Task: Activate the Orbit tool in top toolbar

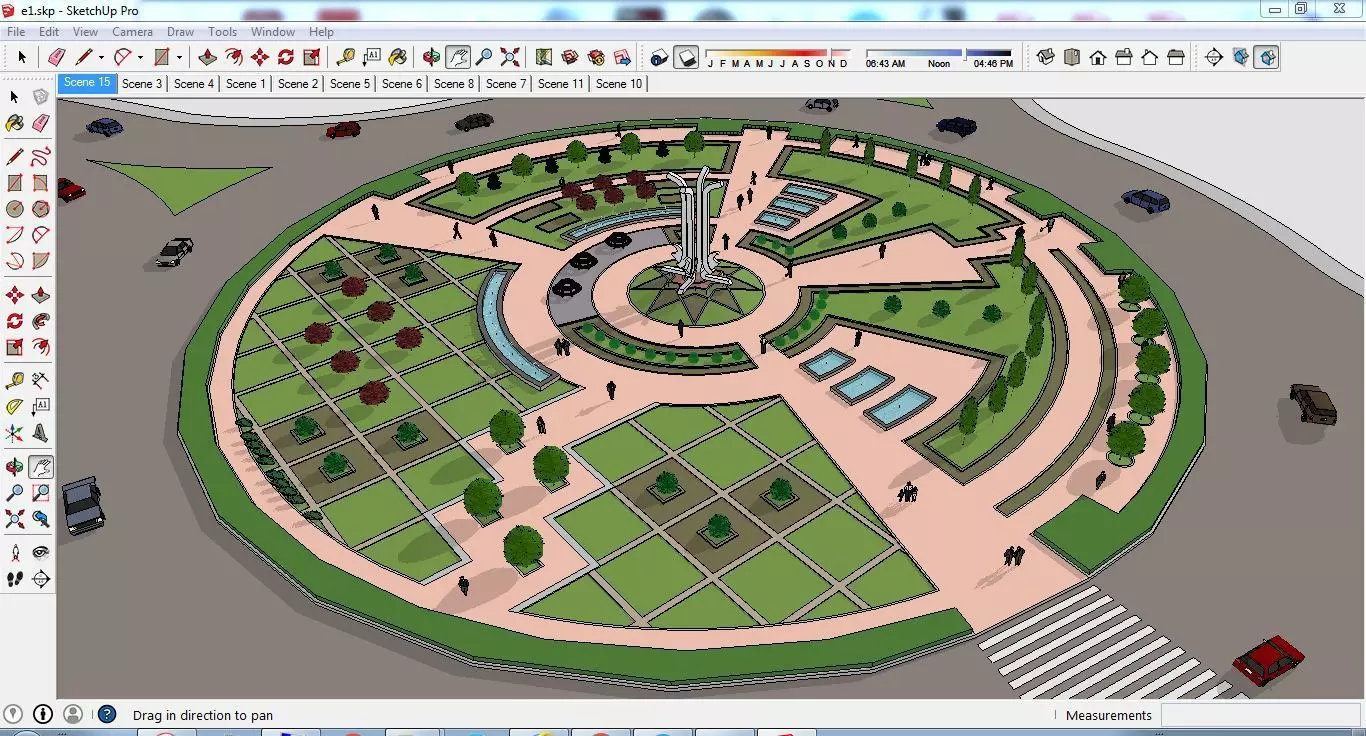Action: coord(432,57)
